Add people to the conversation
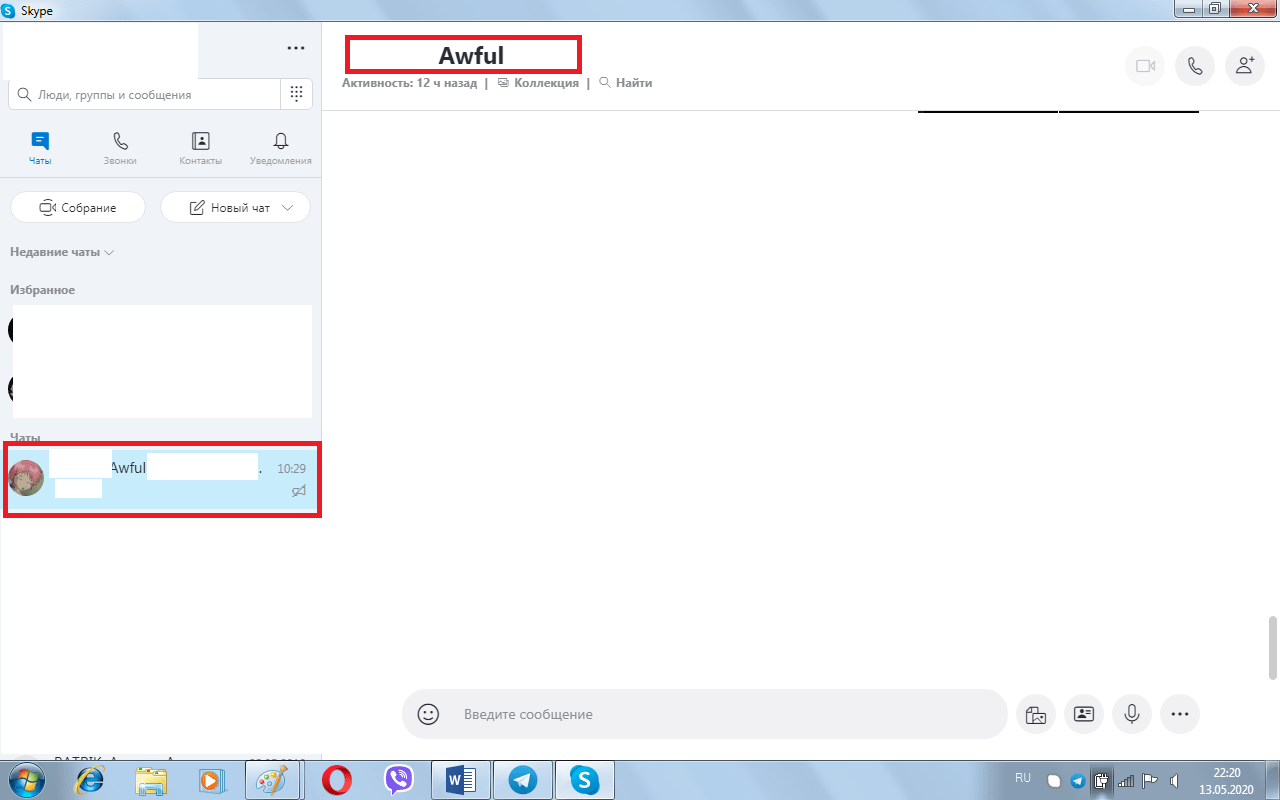The image size is (1280, 800). [1245, 66]
